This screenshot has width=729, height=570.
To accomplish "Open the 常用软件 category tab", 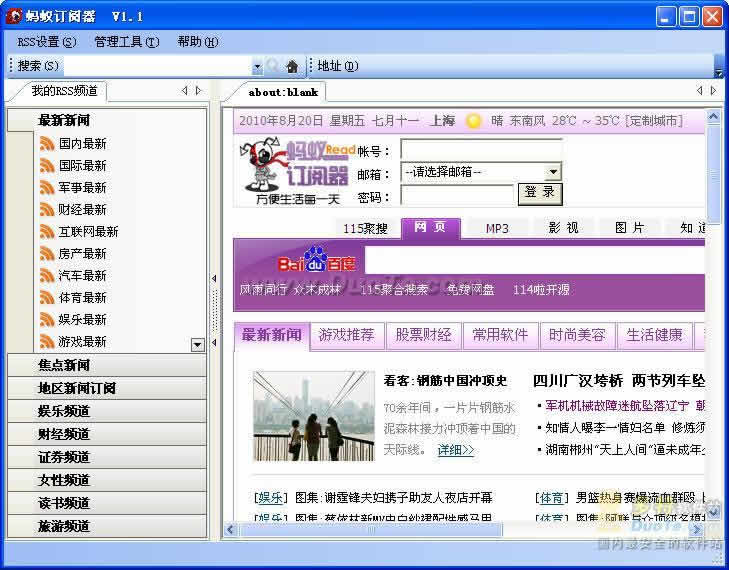I will (500, 335).
